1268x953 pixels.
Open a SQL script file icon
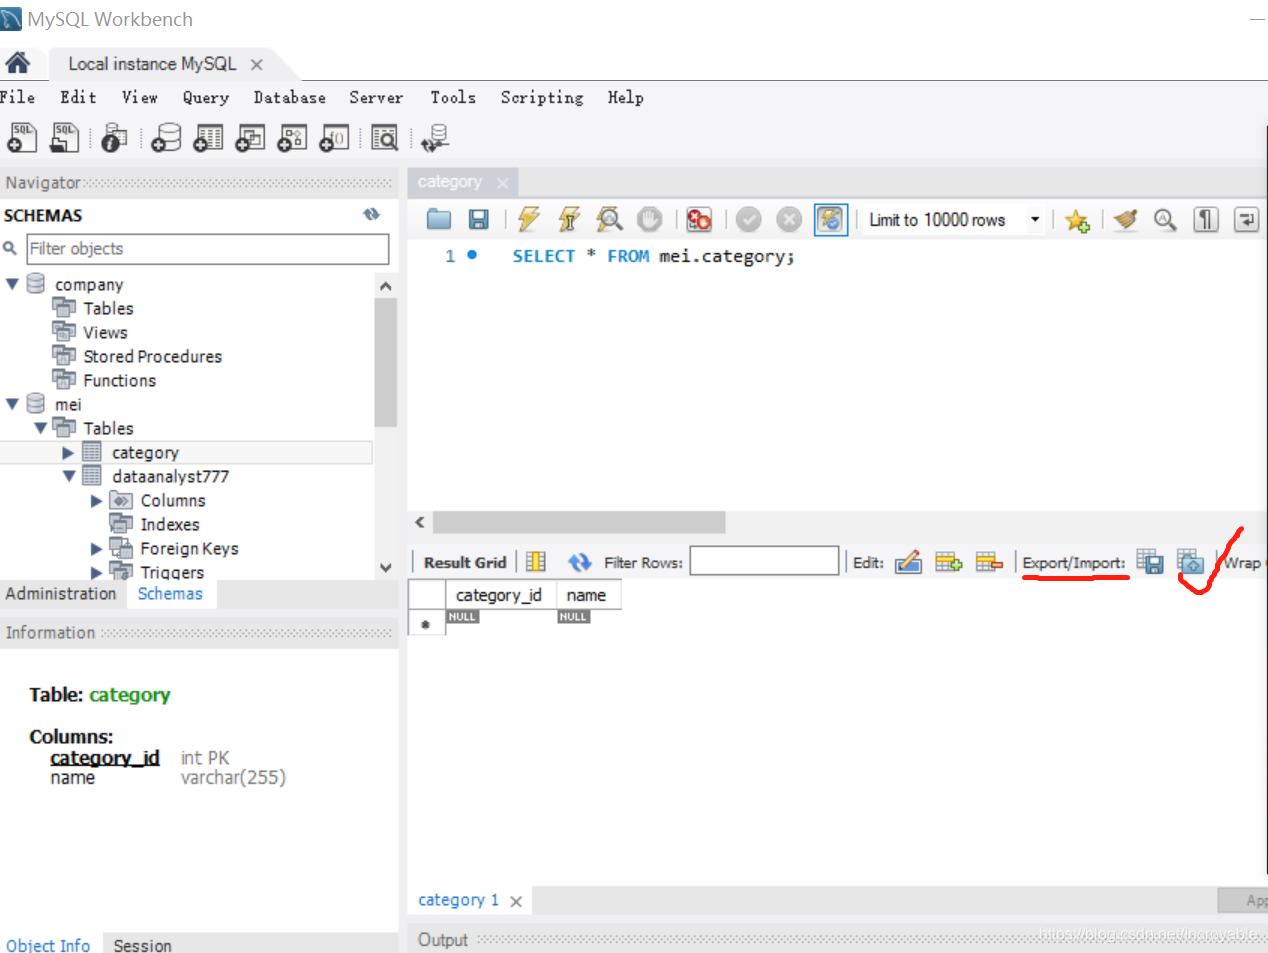pyautogui.click(x=64, y=137)
